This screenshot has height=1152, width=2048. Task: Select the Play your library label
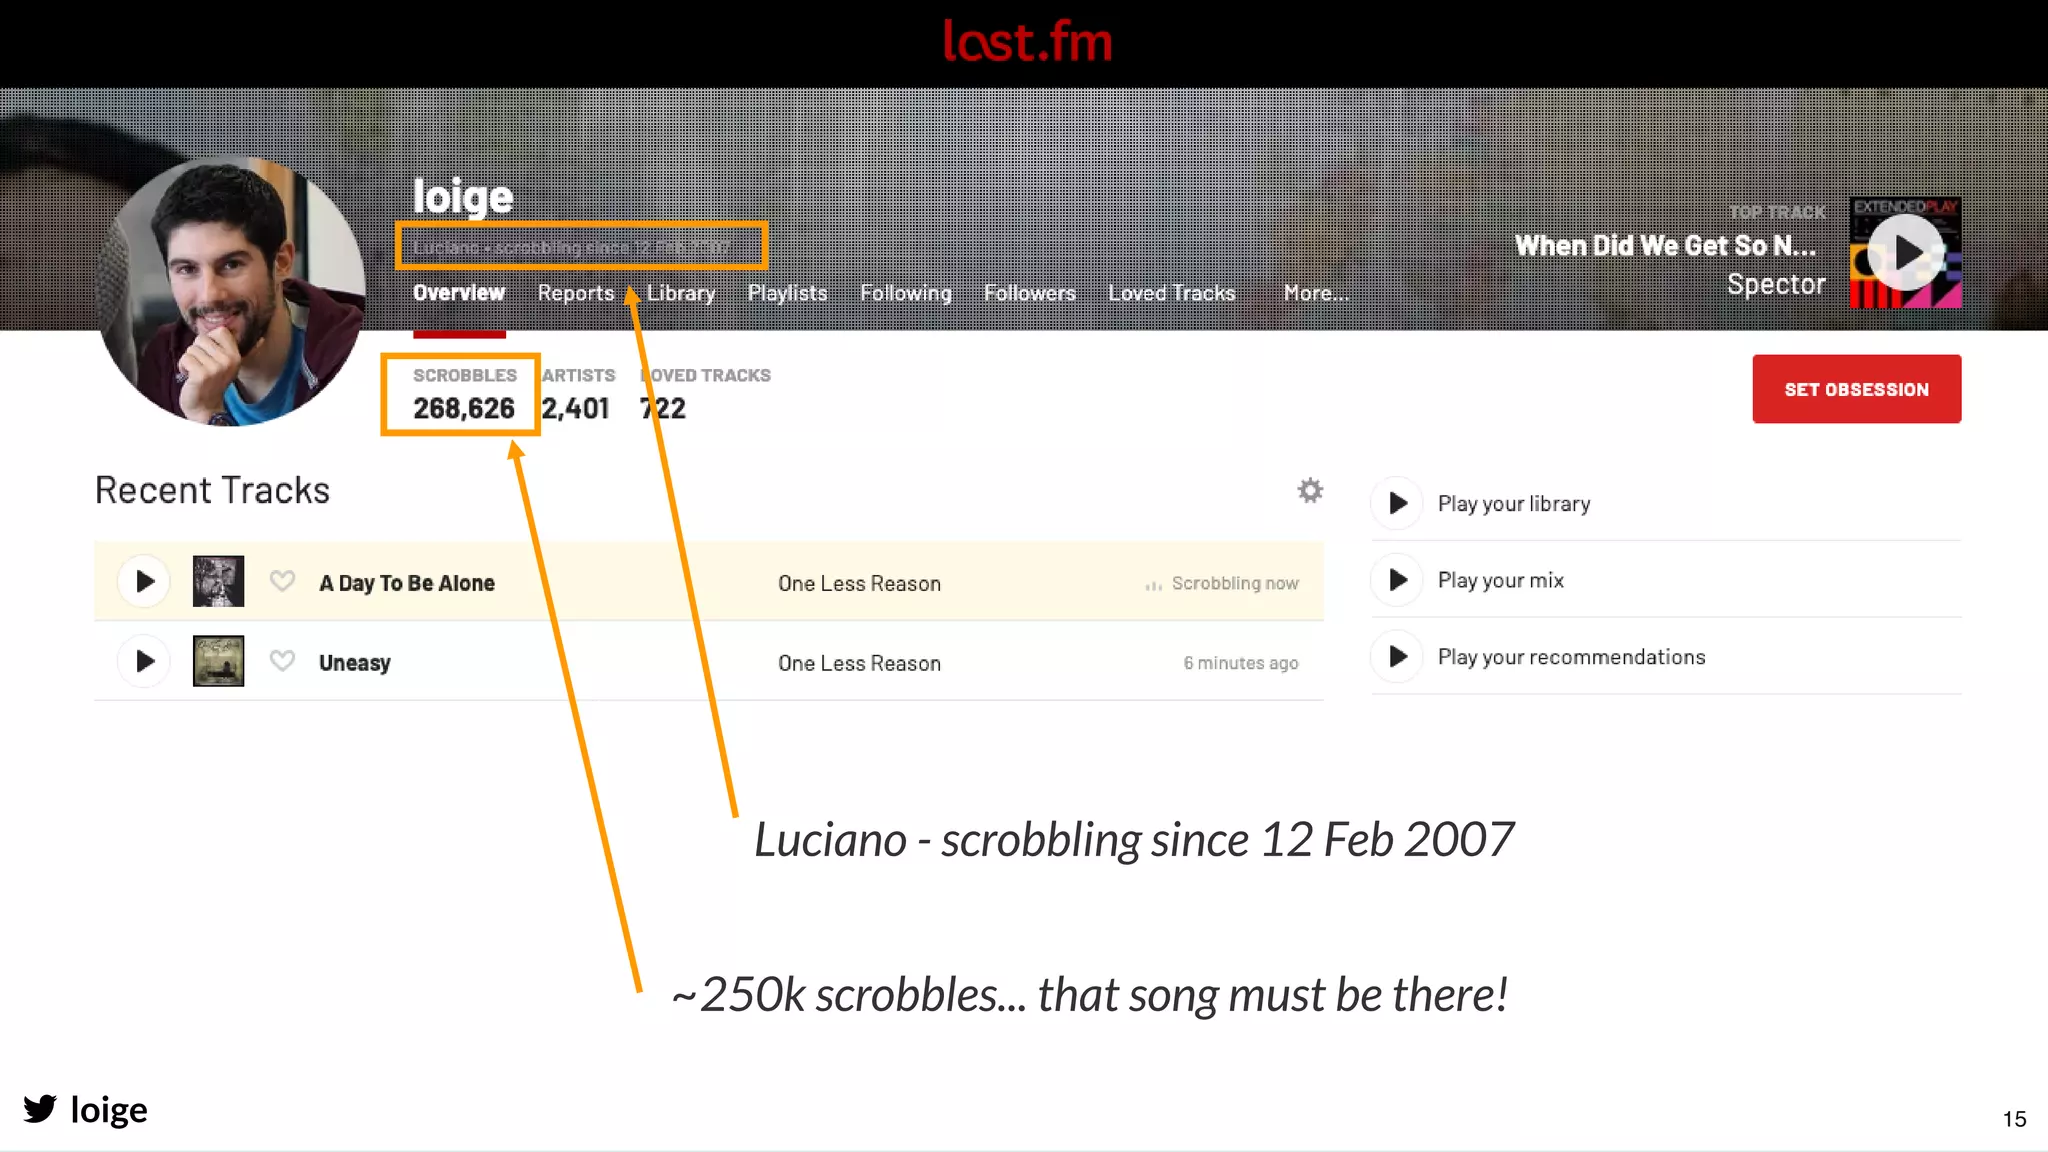click(1514, 504)
